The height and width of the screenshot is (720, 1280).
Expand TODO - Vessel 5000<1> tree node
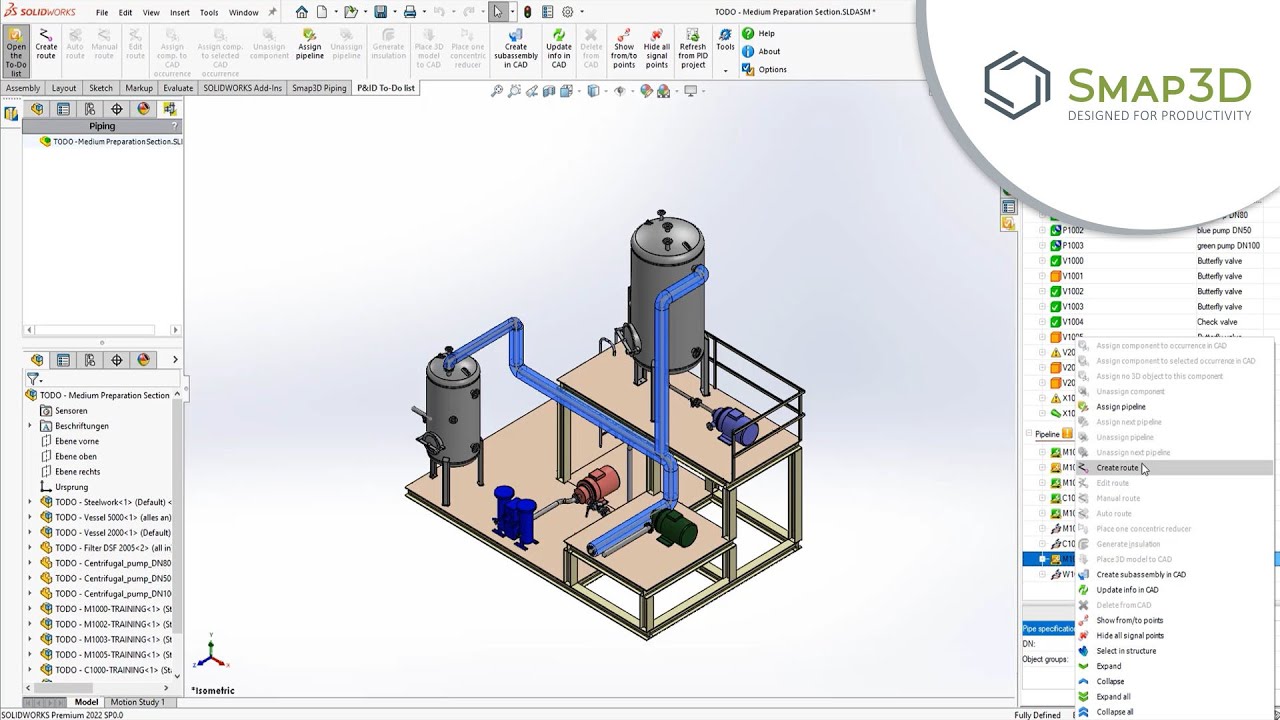click(x=30, y=517)
